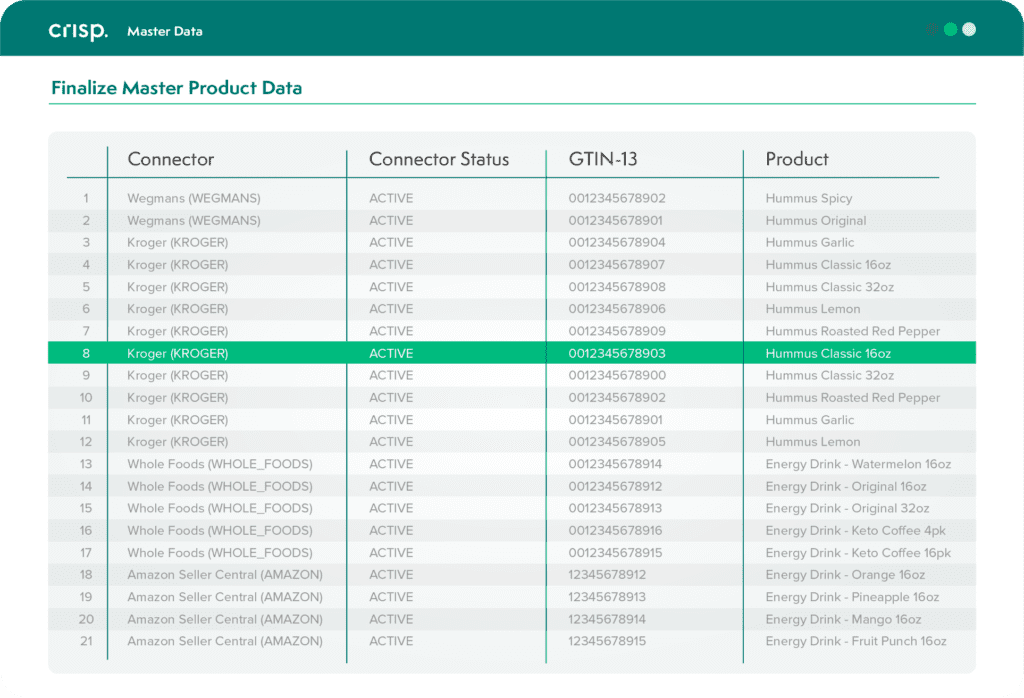The image size is (1024, 698).
Task: Select the Hummus Spicy product cell
Action: click(808, 198)
